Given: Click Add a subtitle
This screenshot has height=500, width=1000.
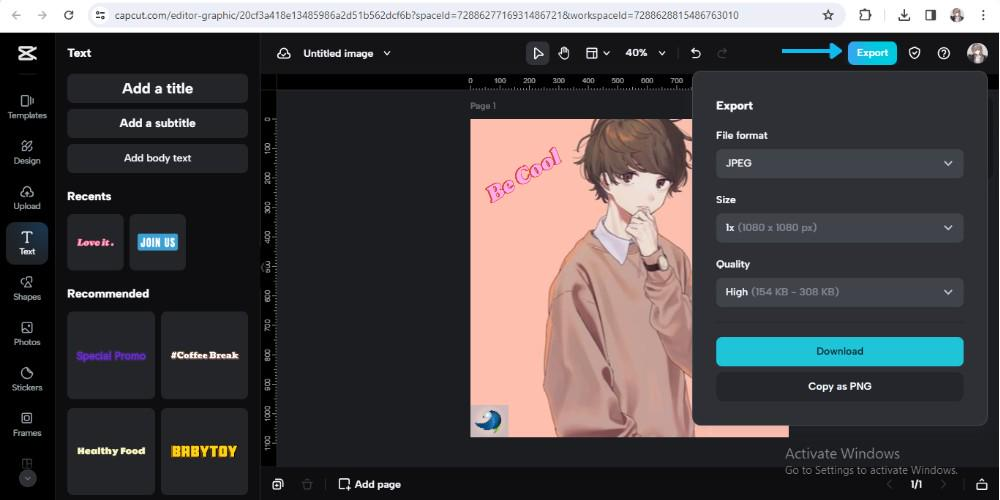Looking at the screenshot, I should point(158,123).
